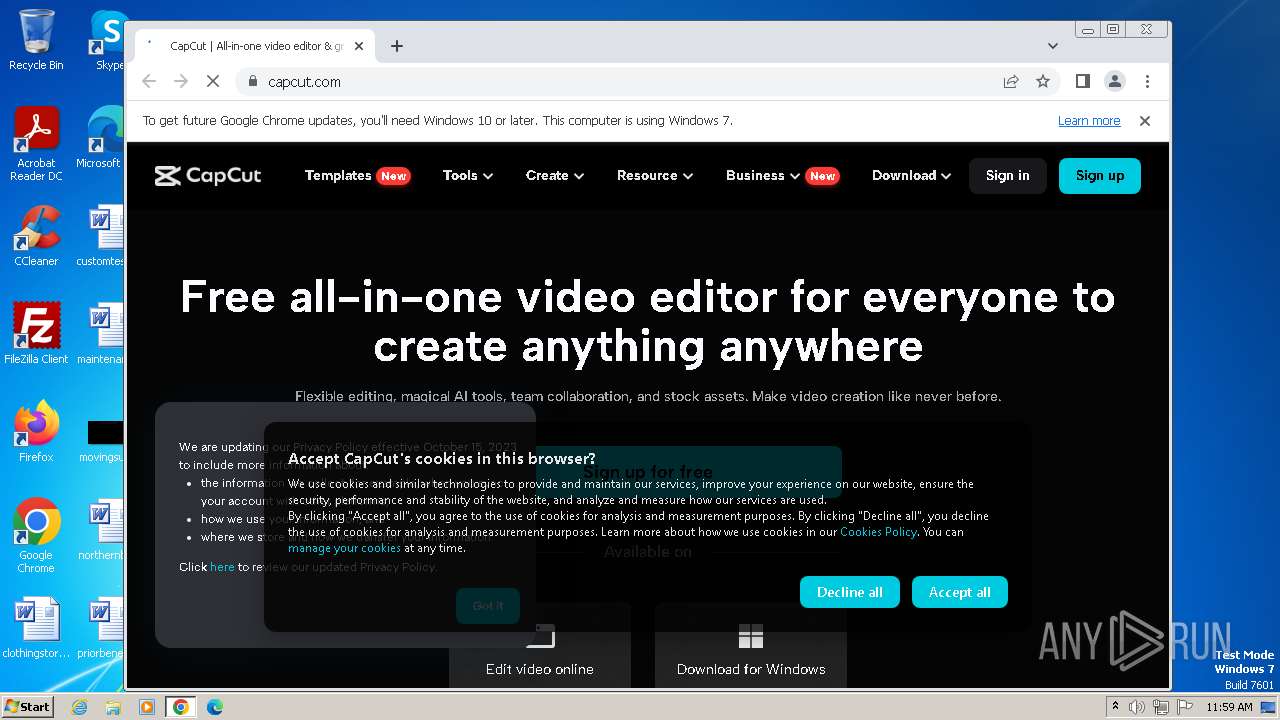
Task: View site security lock info
Action: point(252,82)
